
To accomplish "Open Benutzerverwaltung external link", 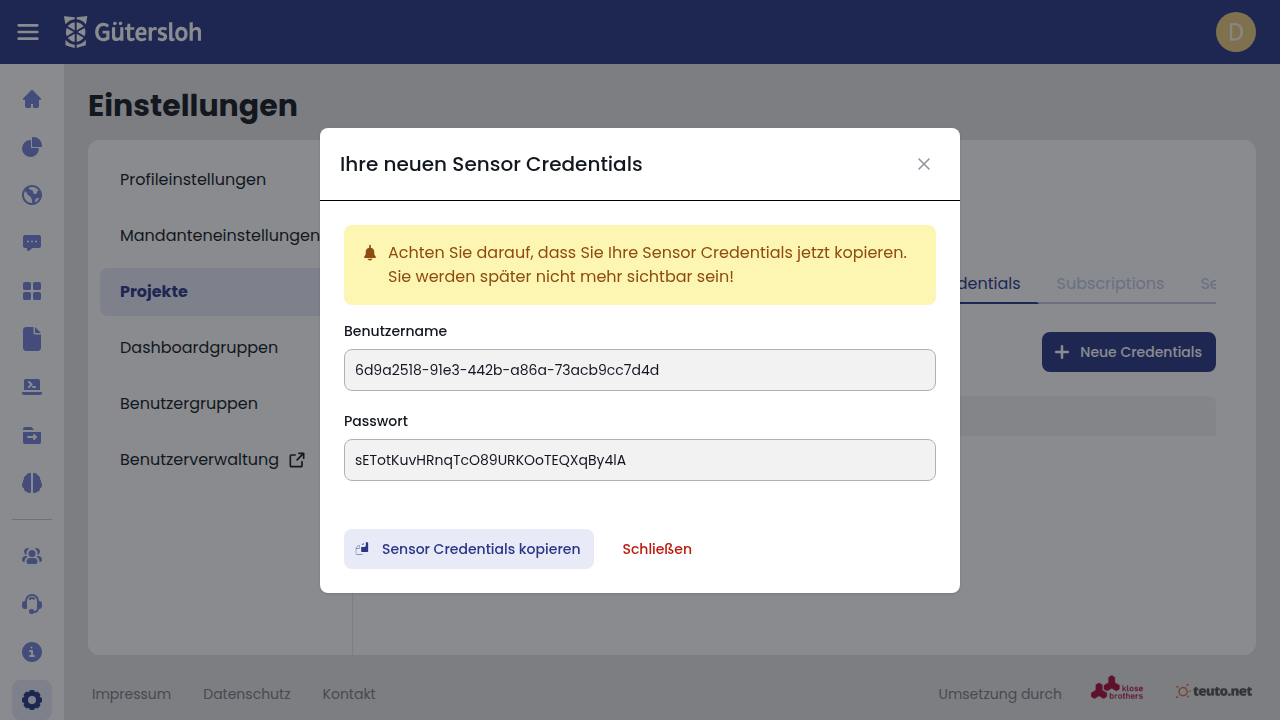I will coord(212,460).
